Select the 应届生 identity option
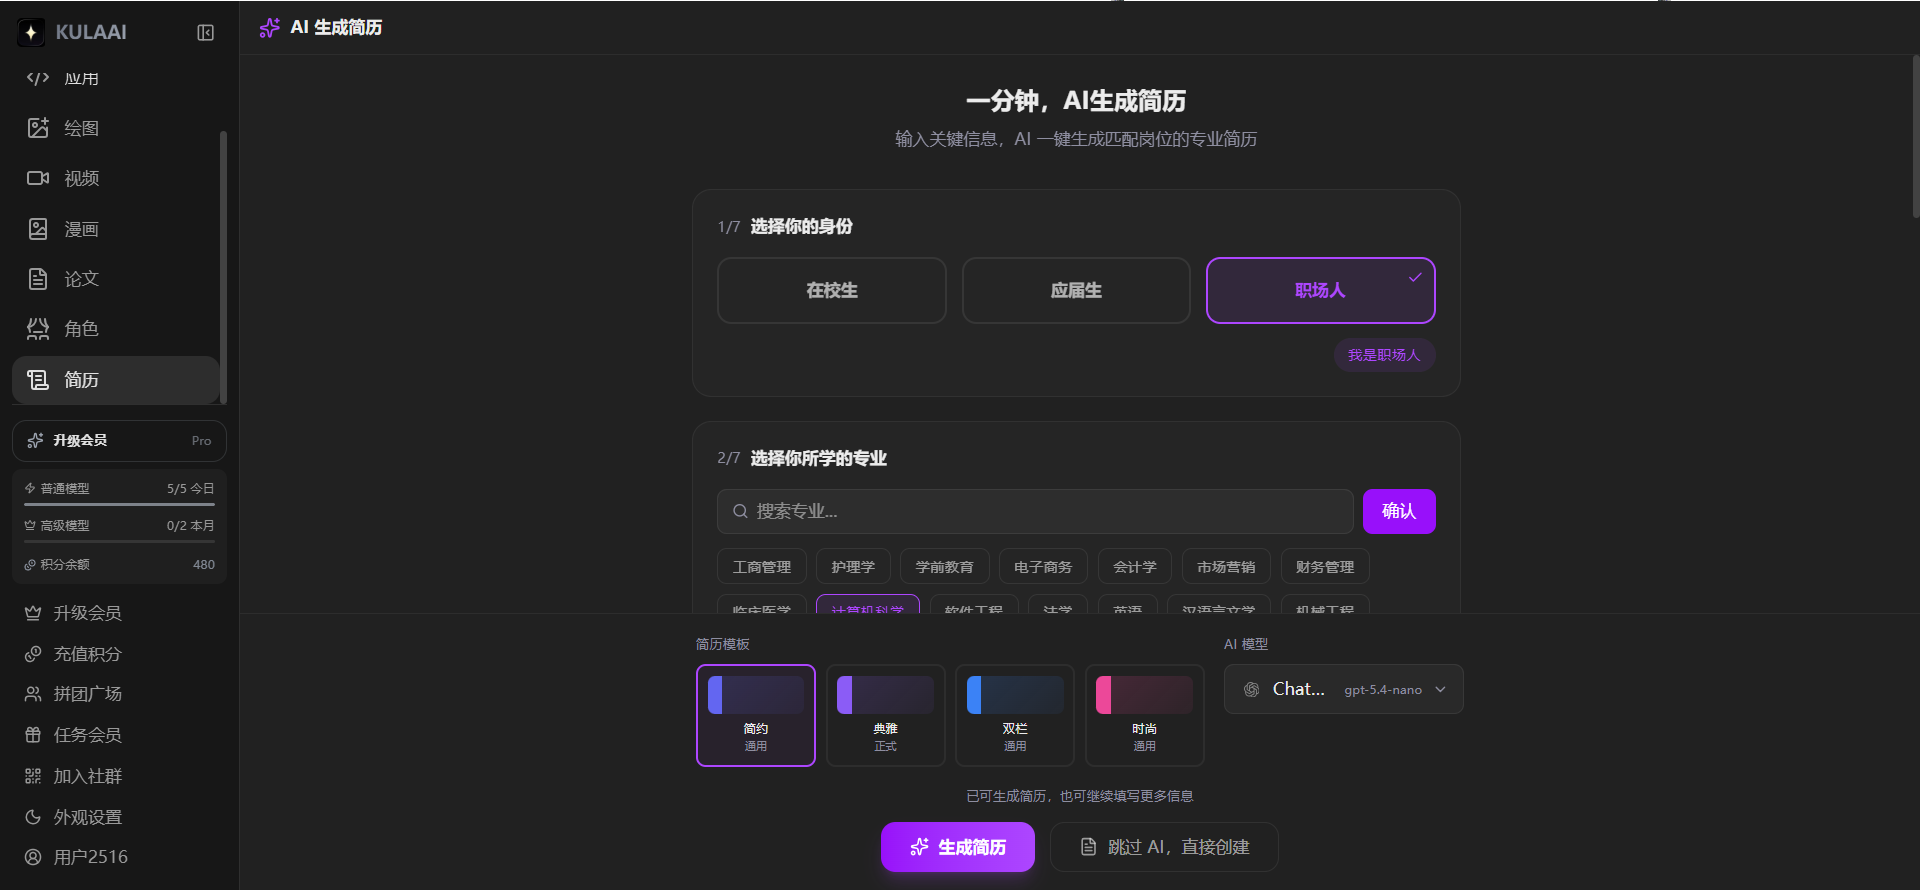The height and width of the screenshot is (890, 1920). (x=1076, y=290)
